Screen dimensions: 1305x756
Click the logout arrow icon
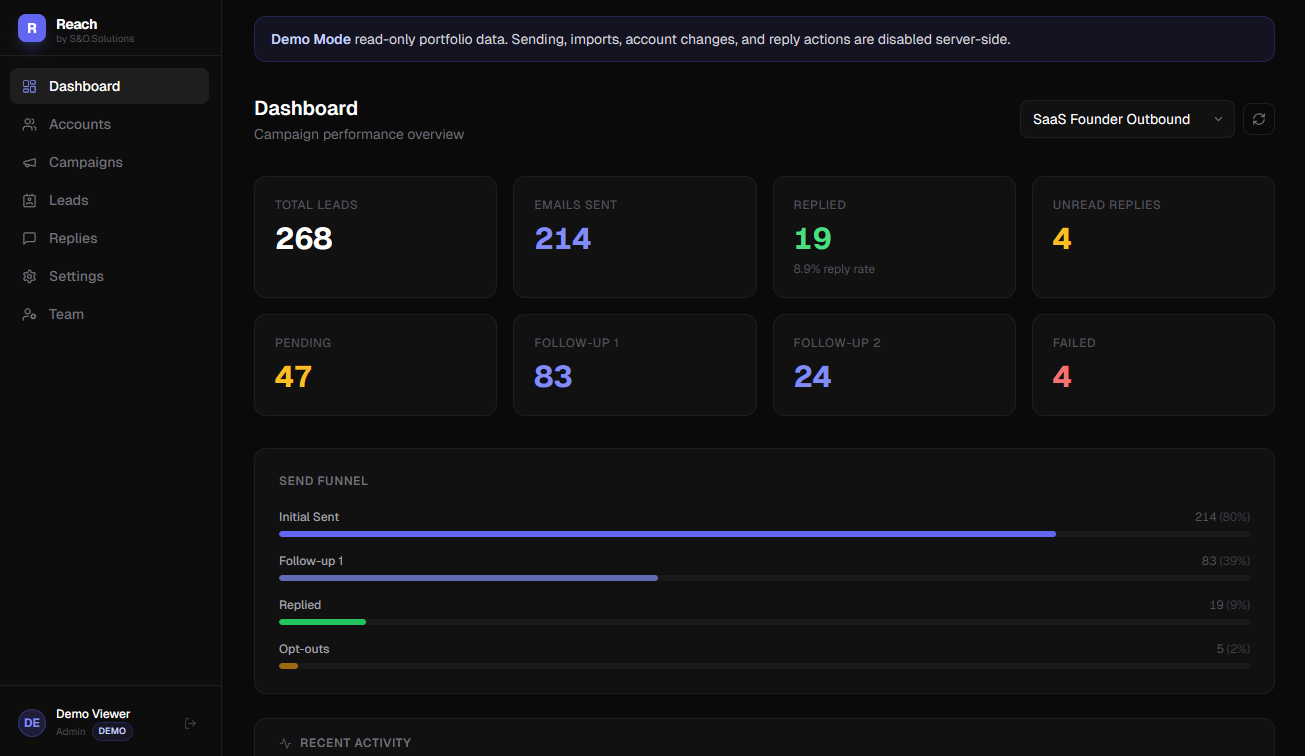click(x=191, y=723)
